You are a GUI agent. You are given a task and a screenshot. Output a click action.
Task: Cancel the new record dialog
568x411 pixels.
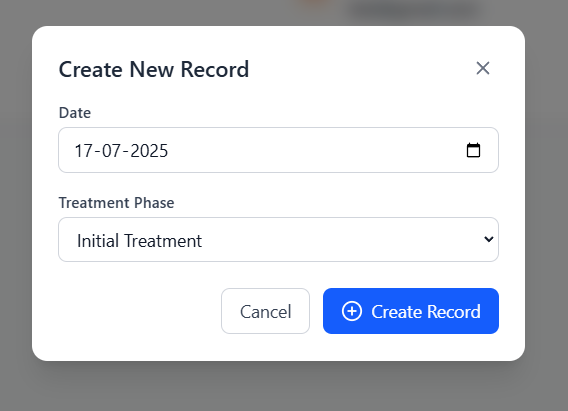266,311
